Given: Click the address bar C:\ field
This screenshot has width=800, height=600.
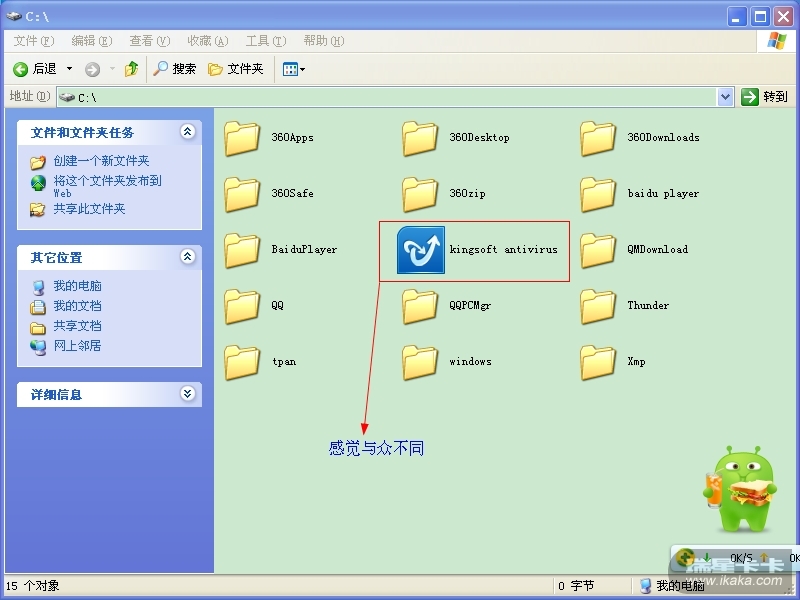Looking at the screenshot, I should 387,96.
